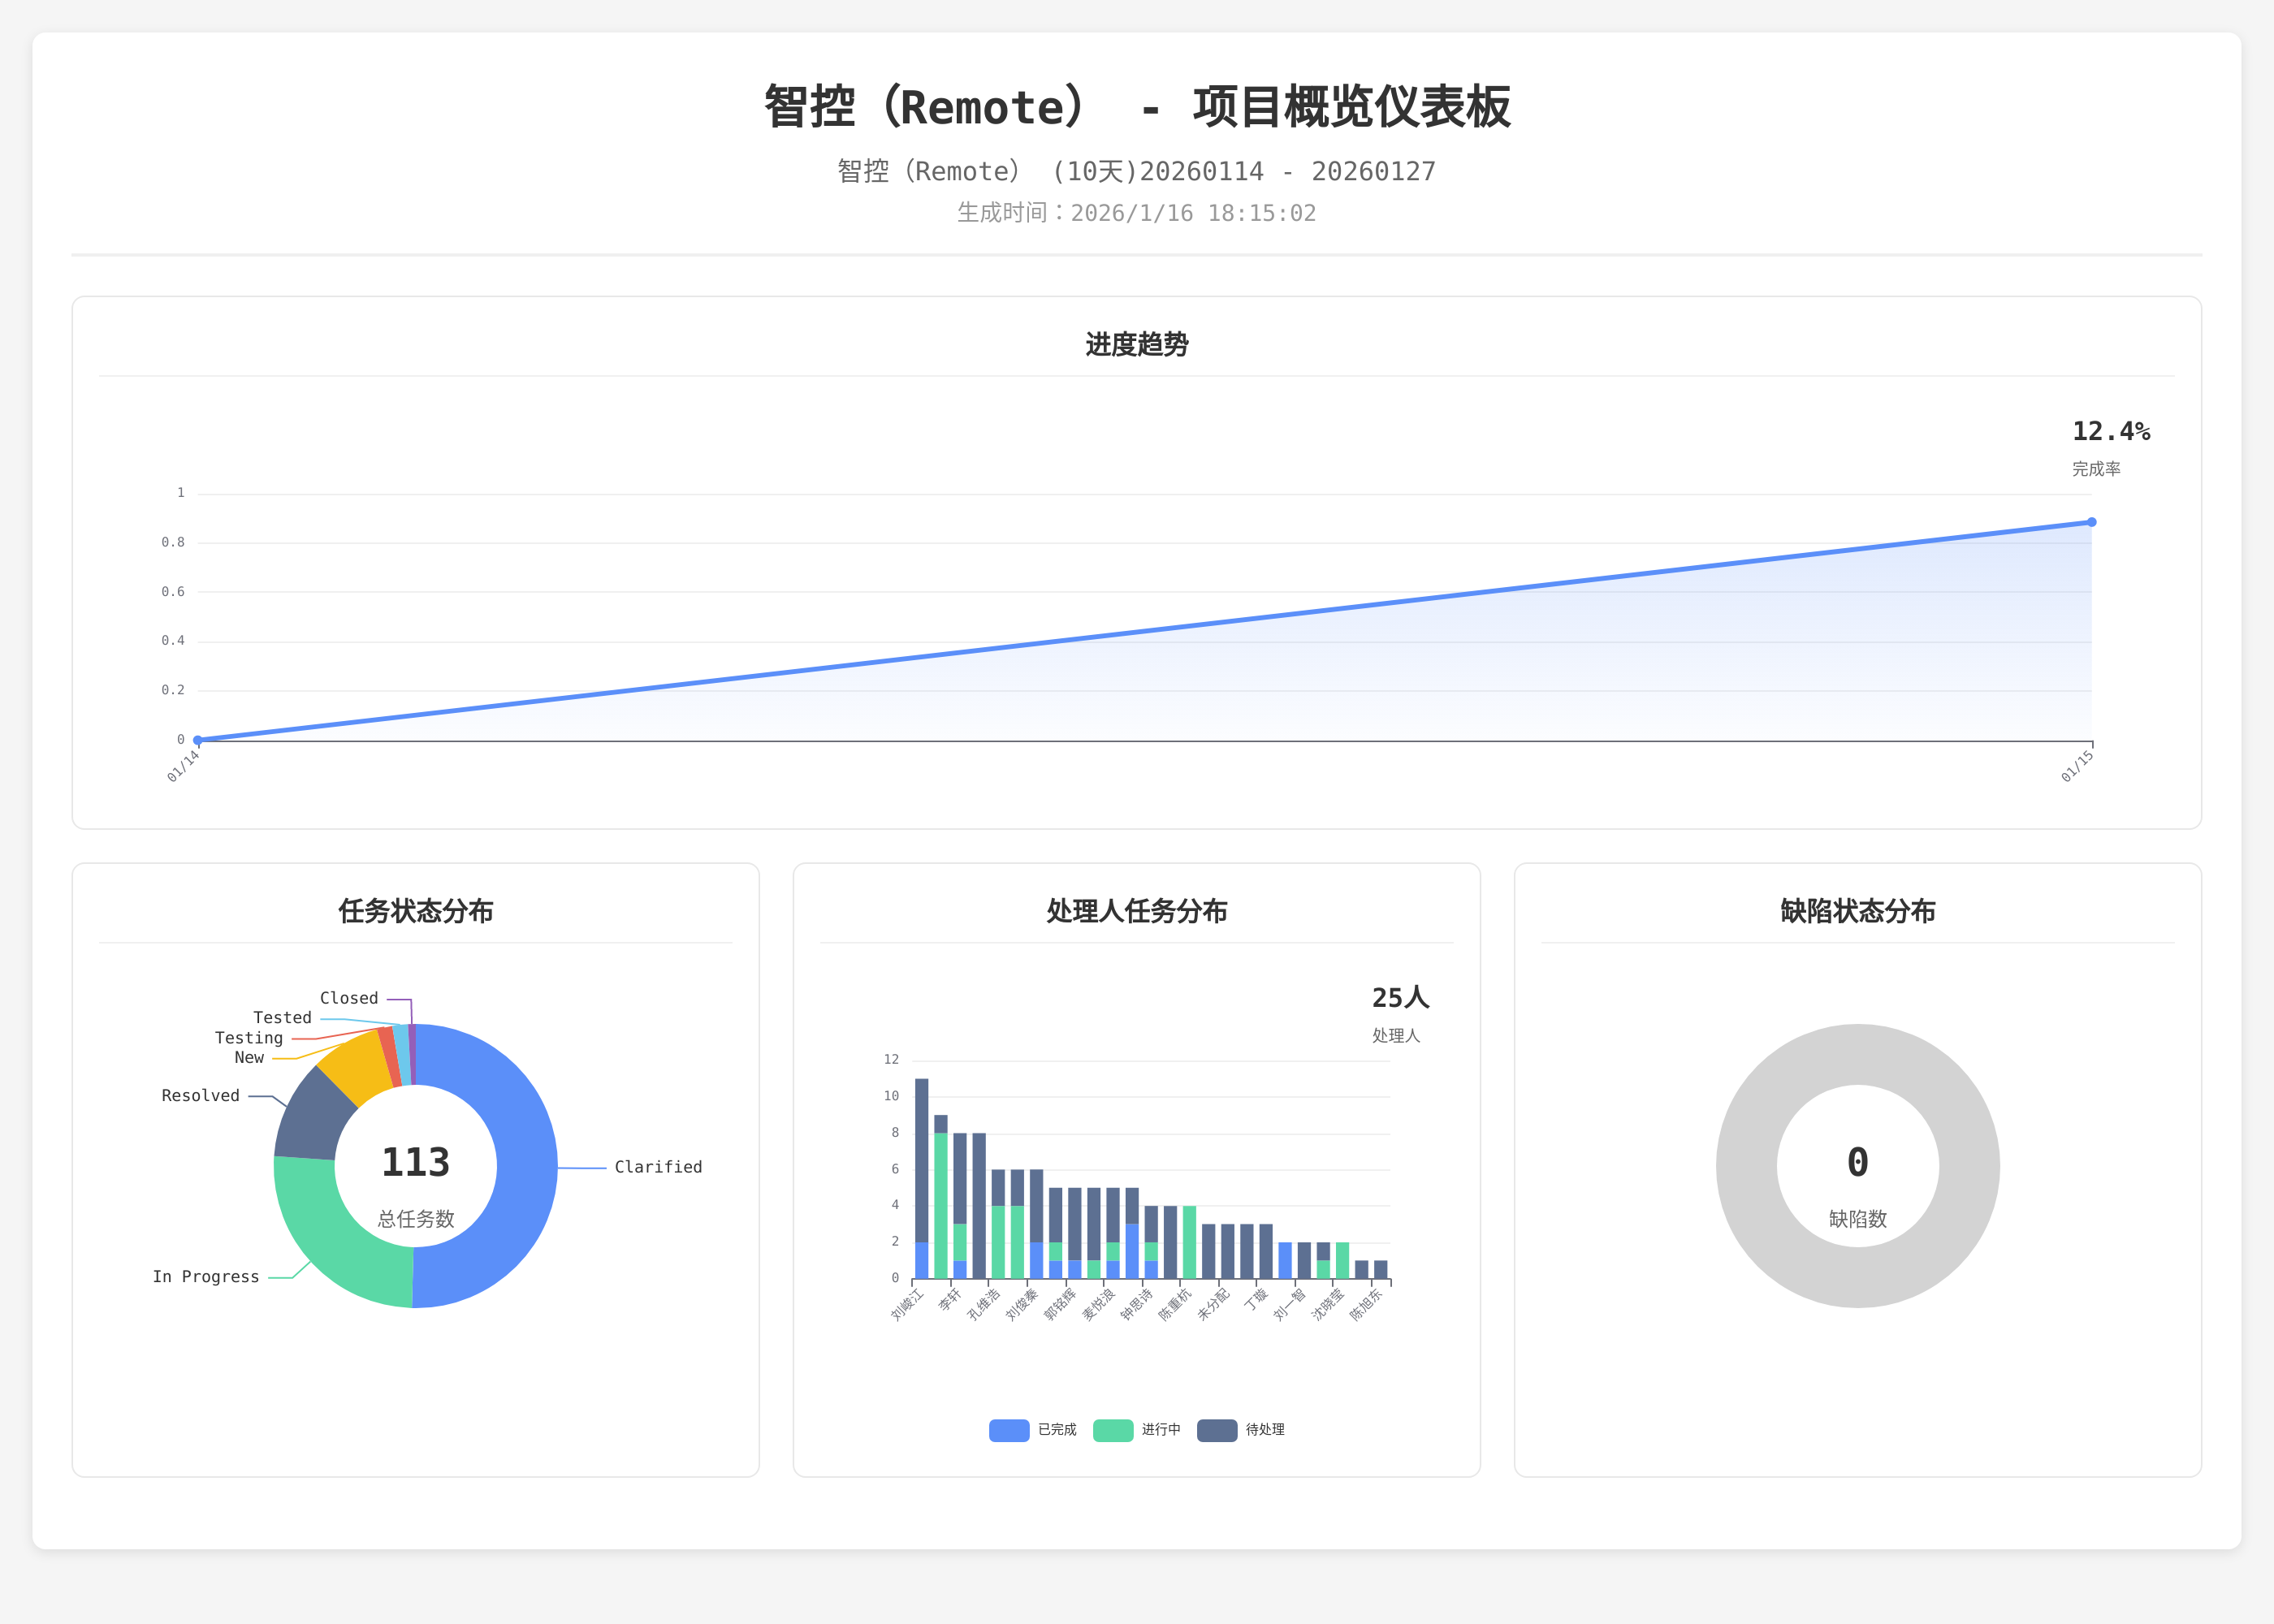The height and width of the screenshot is (1624, 2274).
Task: Click the blue 已完成 legend swatch
Action: (x=1008, y=1430)
